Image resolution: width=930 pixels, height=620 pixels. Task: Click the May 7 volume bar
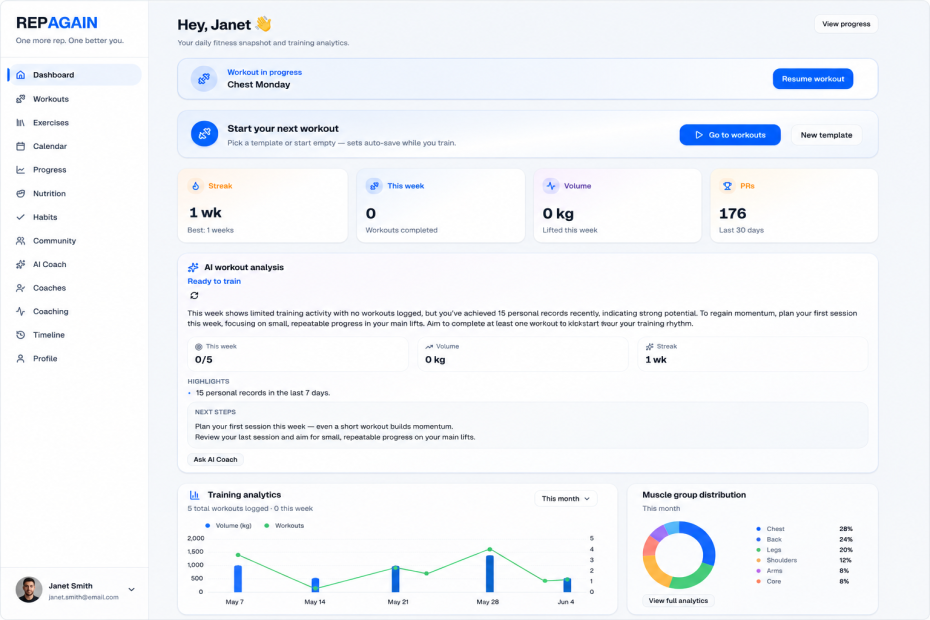[238, 578]
